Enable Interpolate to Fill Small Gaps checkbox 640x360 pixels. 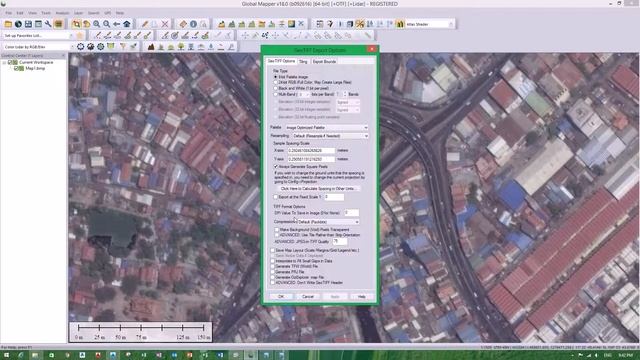(273, 261)
